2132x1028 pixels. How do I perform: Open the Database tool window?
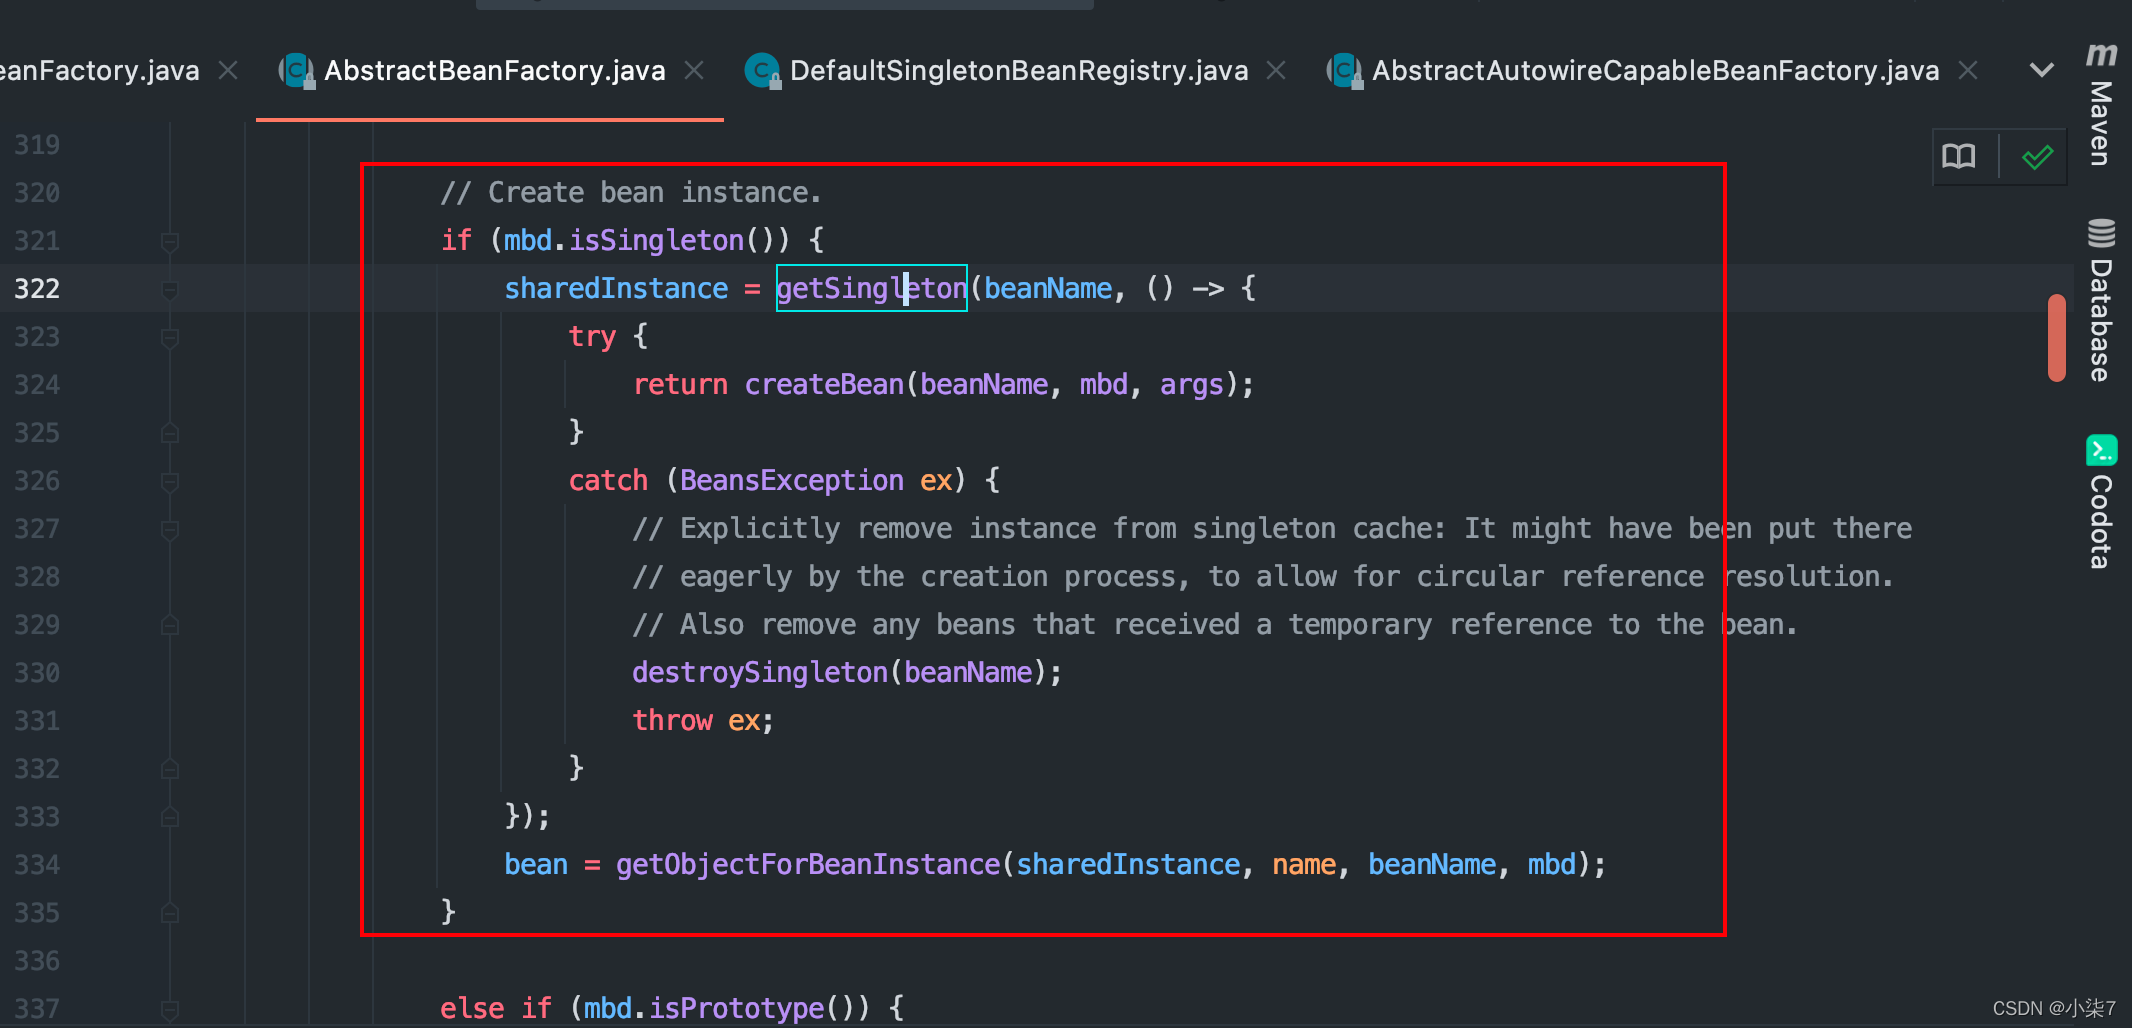(x=2101, y=299)
